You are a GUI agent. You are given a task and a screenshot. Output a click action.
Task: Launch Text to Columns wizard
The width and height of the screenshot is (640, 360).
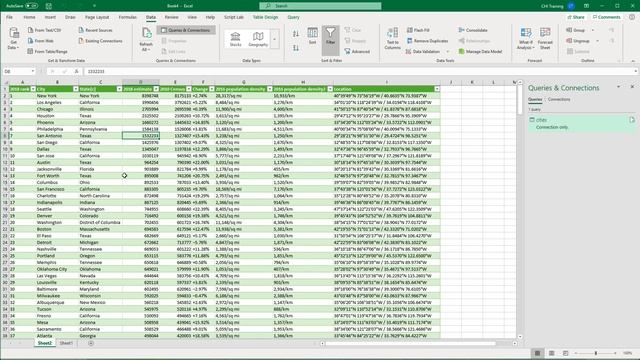tap(392, 39)
